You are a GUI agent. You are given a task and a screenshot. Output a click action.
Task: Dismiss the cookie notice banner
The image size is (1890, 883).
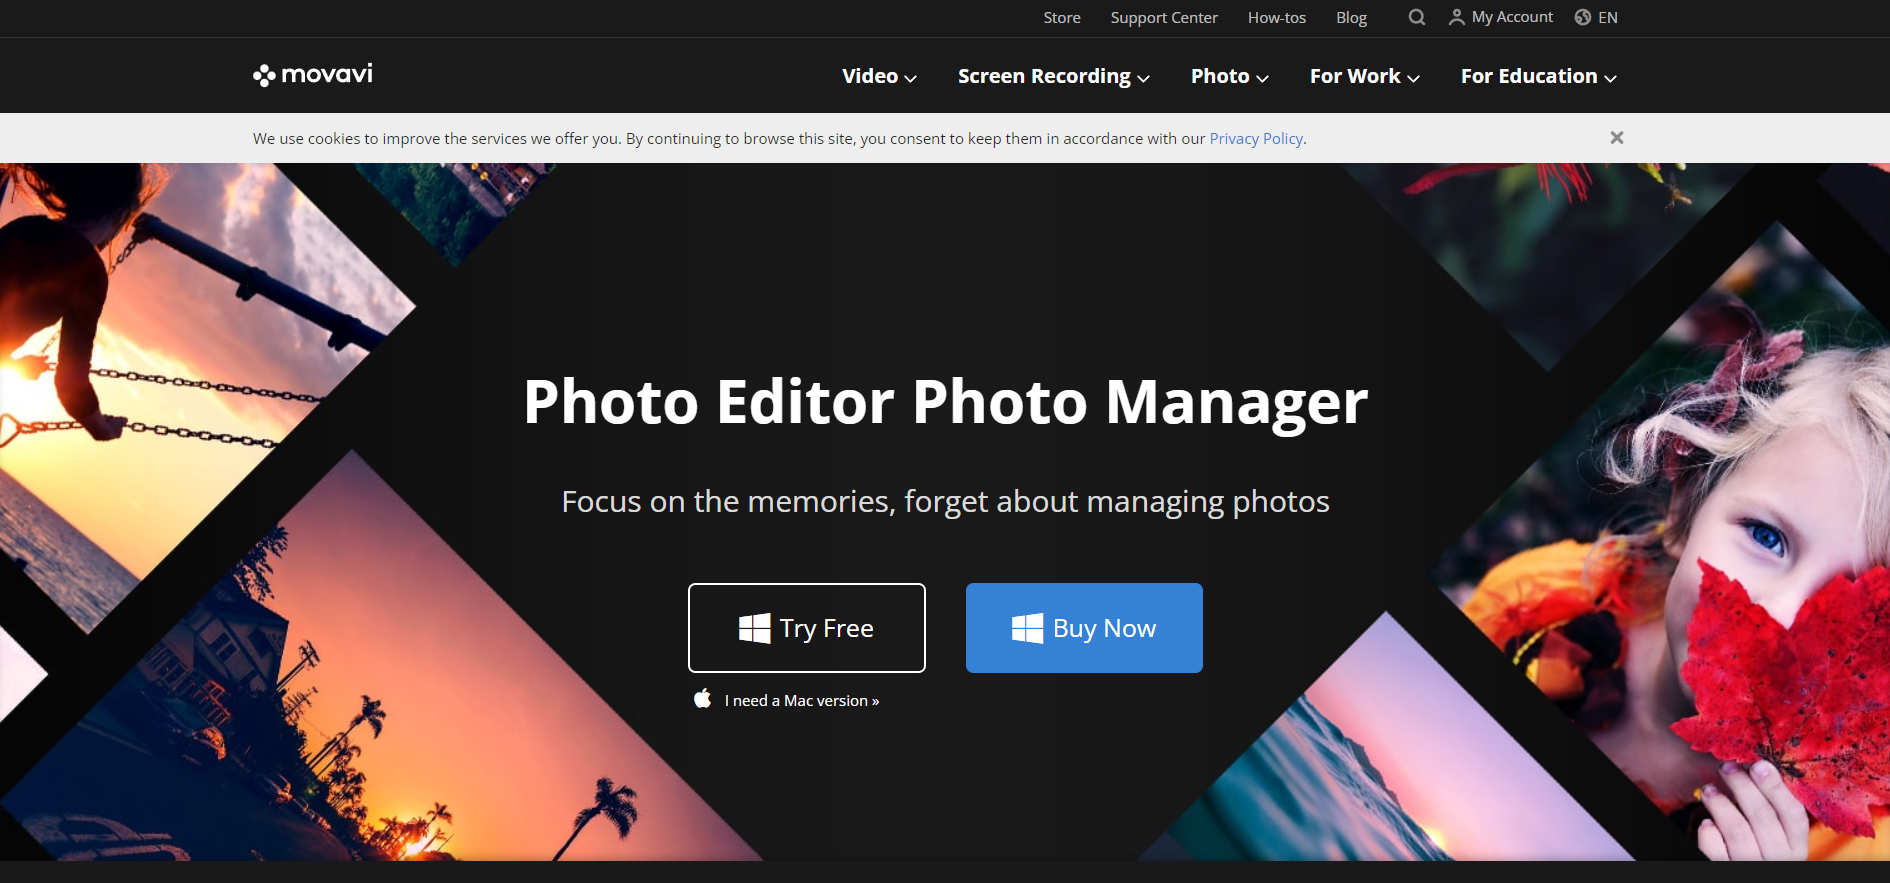tap(1616, 138)
